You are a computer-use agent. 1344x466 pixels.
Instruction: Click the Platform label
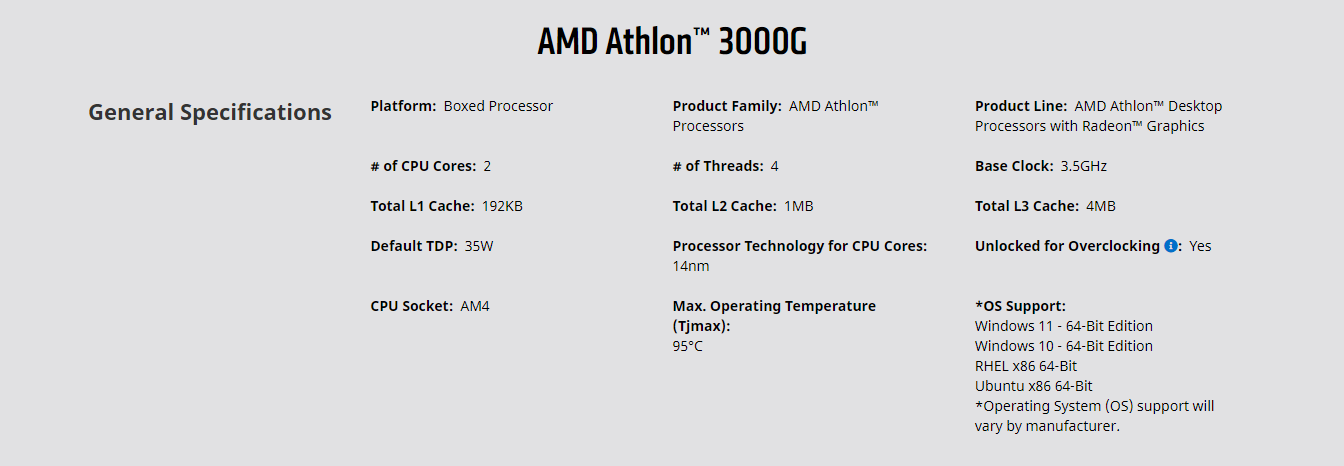[x=403, y=106]
